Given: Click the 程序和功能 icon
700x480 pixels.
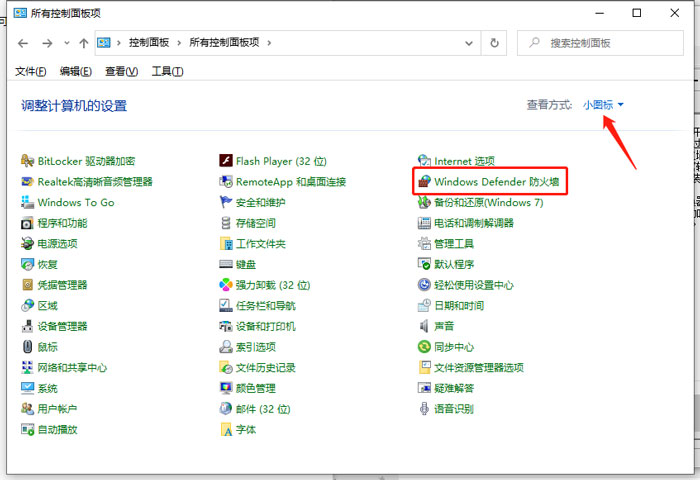Looking at the screenshot, I should tap(27, 223).
